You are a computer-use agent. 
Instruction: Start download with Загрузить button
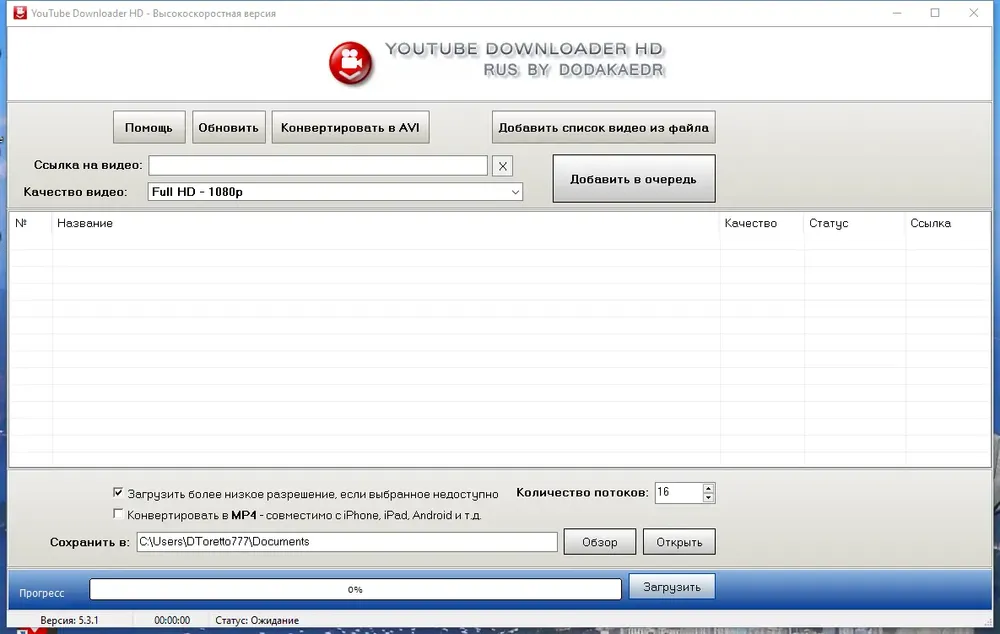tap(672, 587)
